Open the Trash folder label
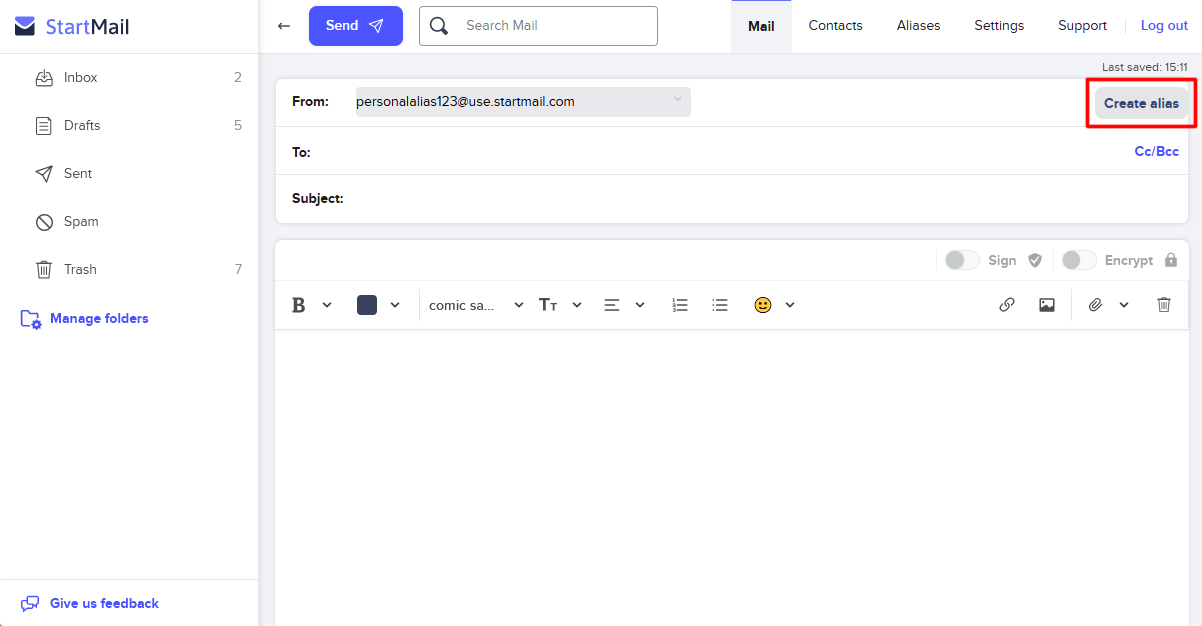The height and width of the screenshot is (626, 1202). coord(80,270)
